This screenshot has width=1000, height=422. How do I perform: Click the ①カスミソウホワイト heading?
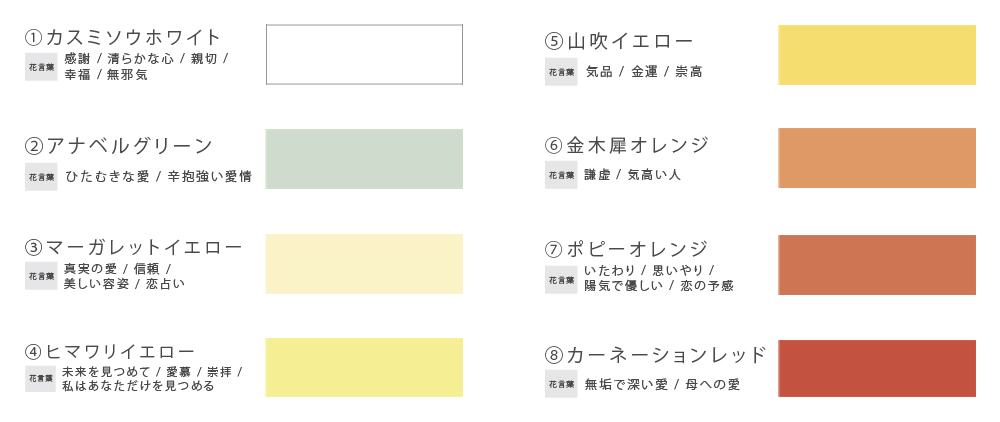[x=122, y=37]
